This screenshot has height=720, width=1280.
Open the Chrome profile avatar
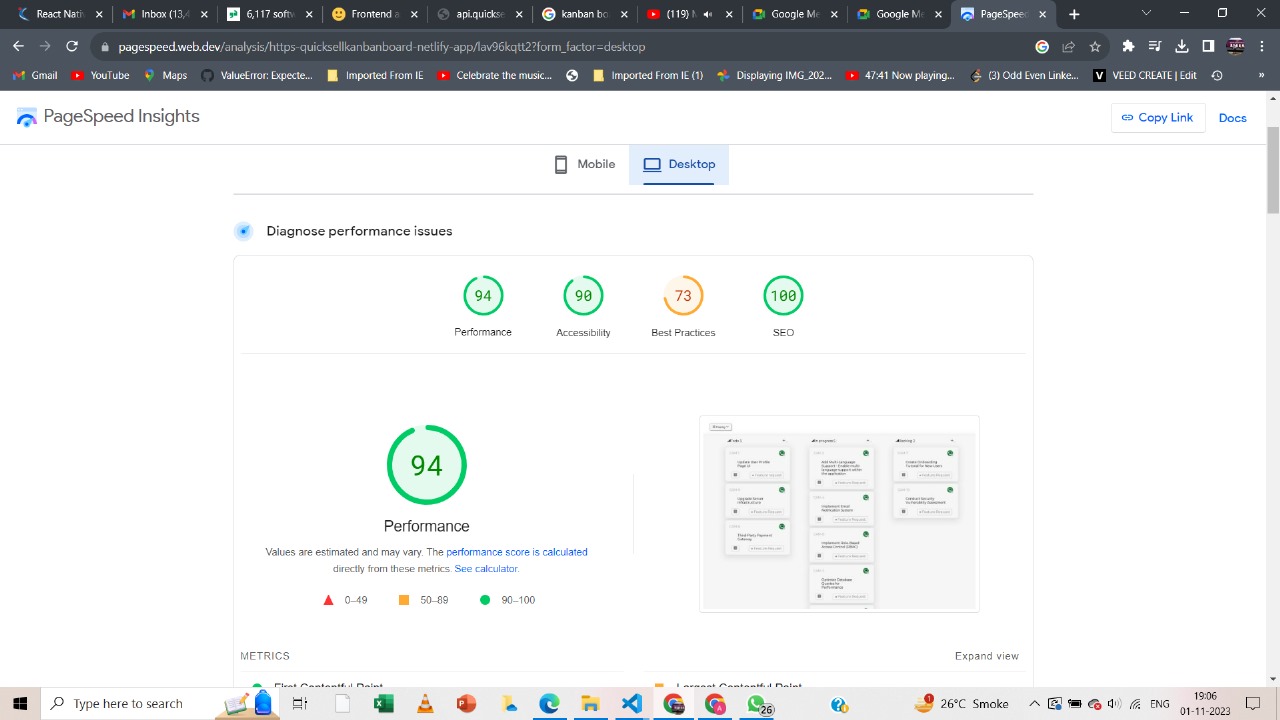[x=1235, y=46]
